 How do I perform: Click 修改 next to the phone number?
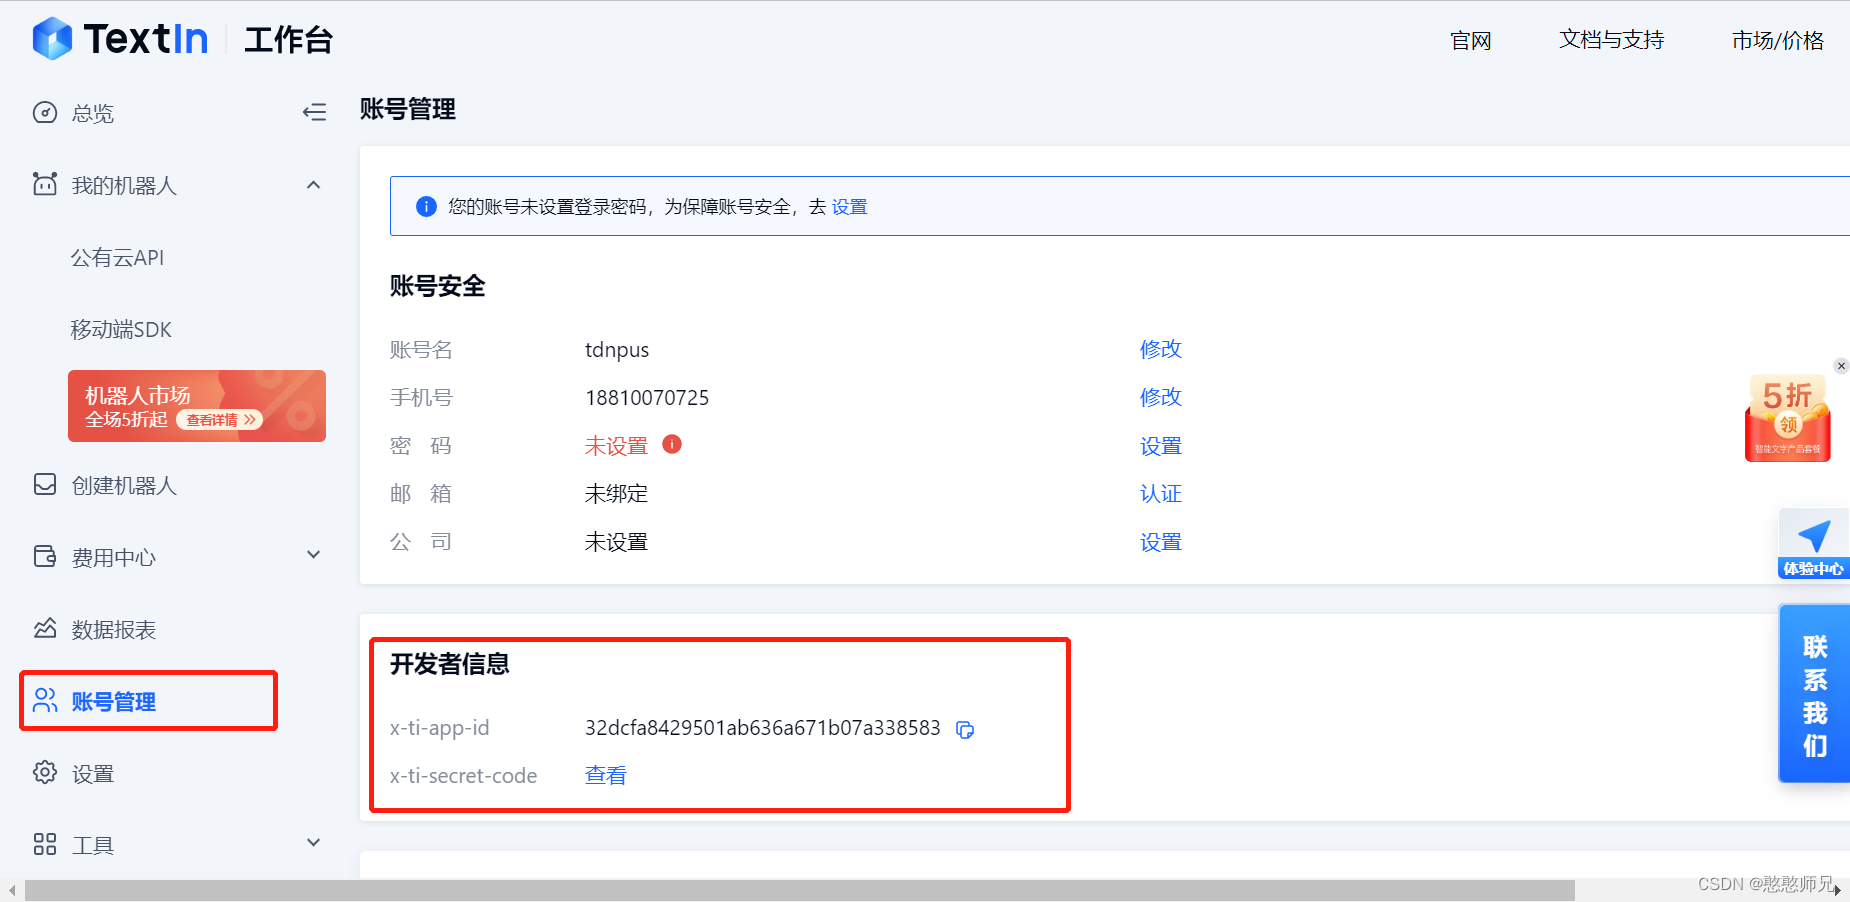[1160, 397]
